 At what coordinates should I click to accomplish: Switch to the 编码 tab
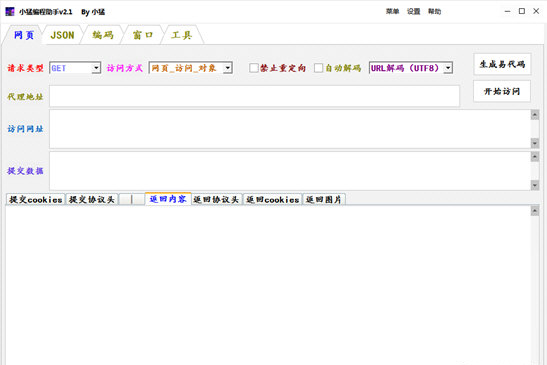click(x=103, y=35)
